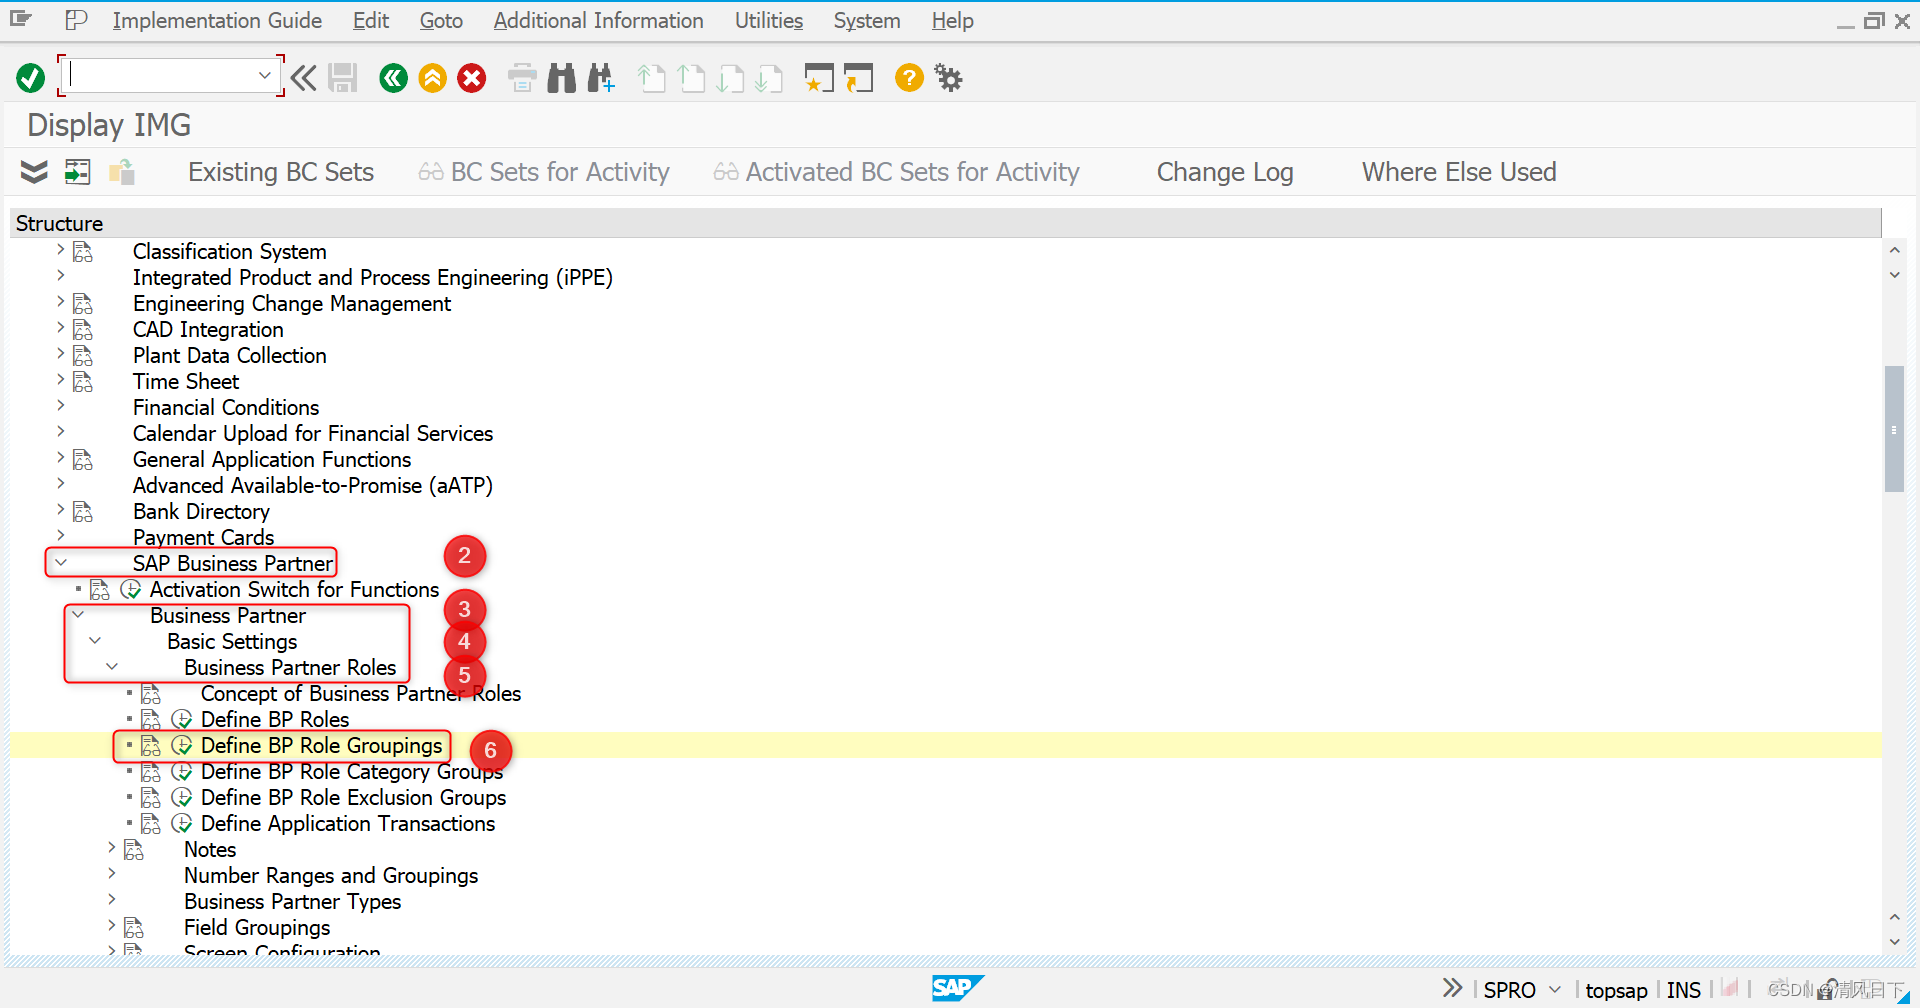Click the Expand All double-chevron icon
Image resolution: width=1920 pixels, height=1008 pixels.
34,172
